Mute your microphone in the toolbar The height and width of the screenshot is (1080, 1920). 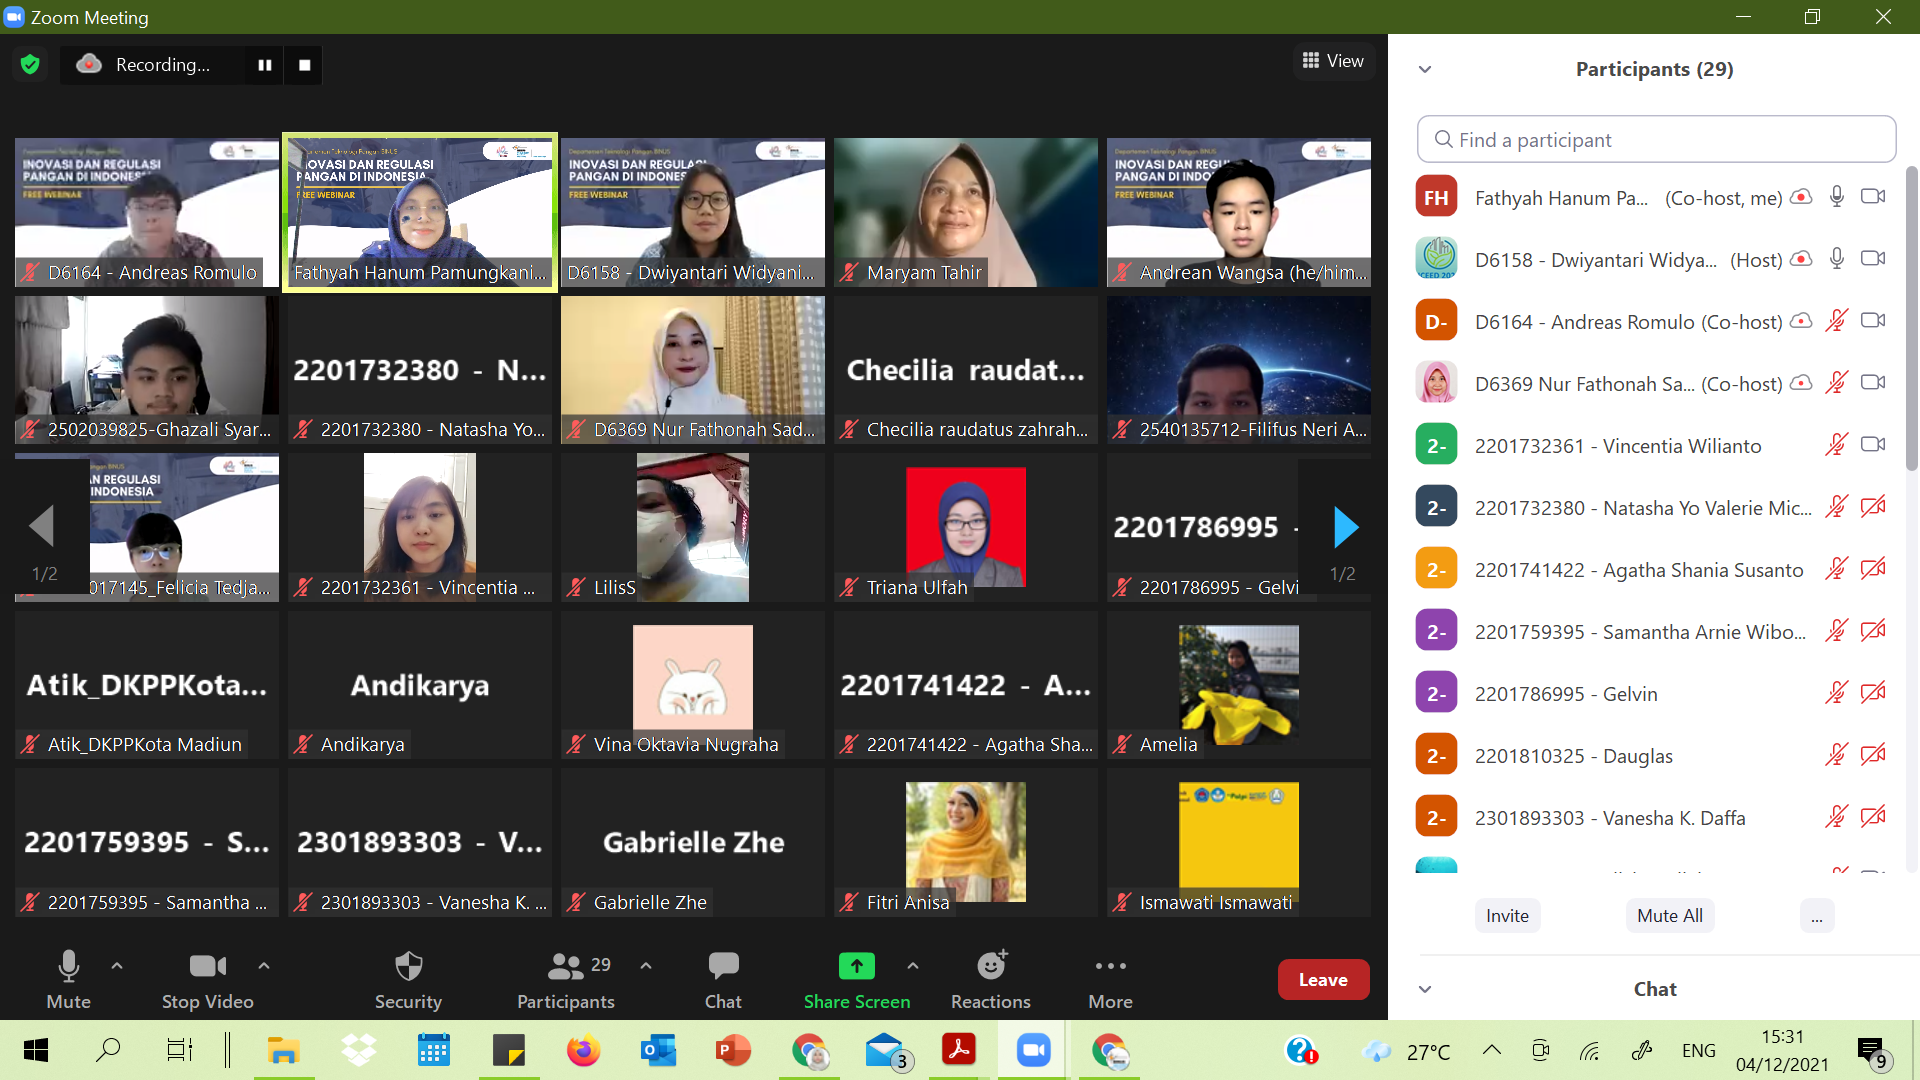69,979
